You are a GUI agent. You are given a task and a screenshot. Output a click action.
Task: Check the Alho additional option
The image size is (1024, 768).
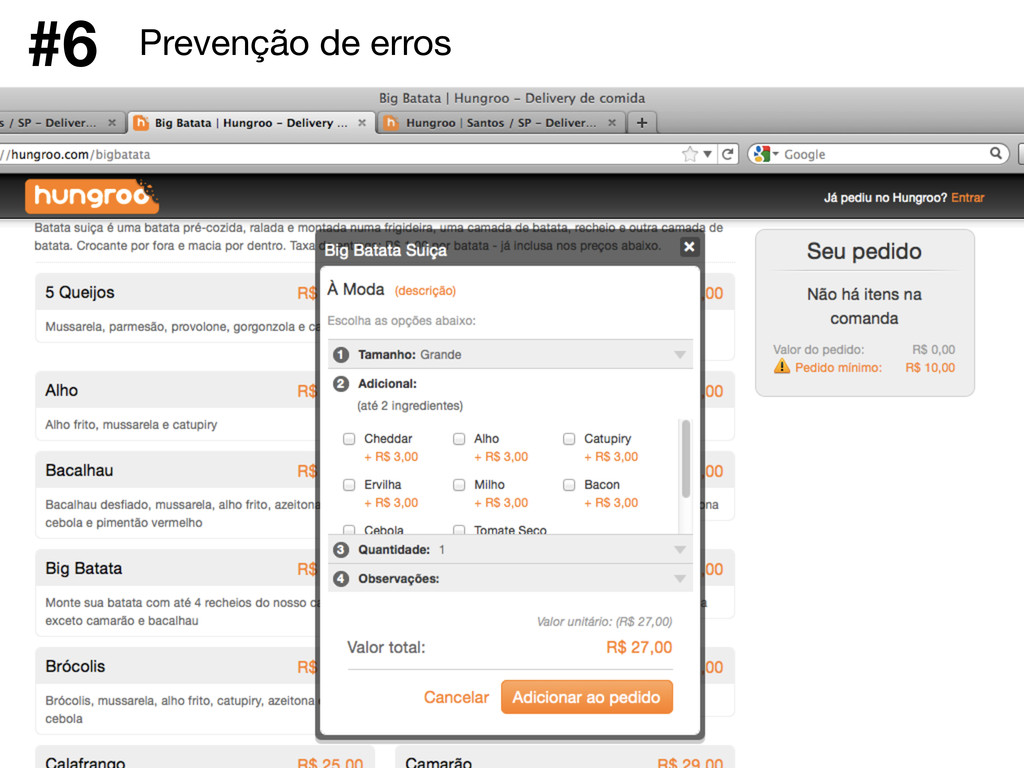coord(459,439)
